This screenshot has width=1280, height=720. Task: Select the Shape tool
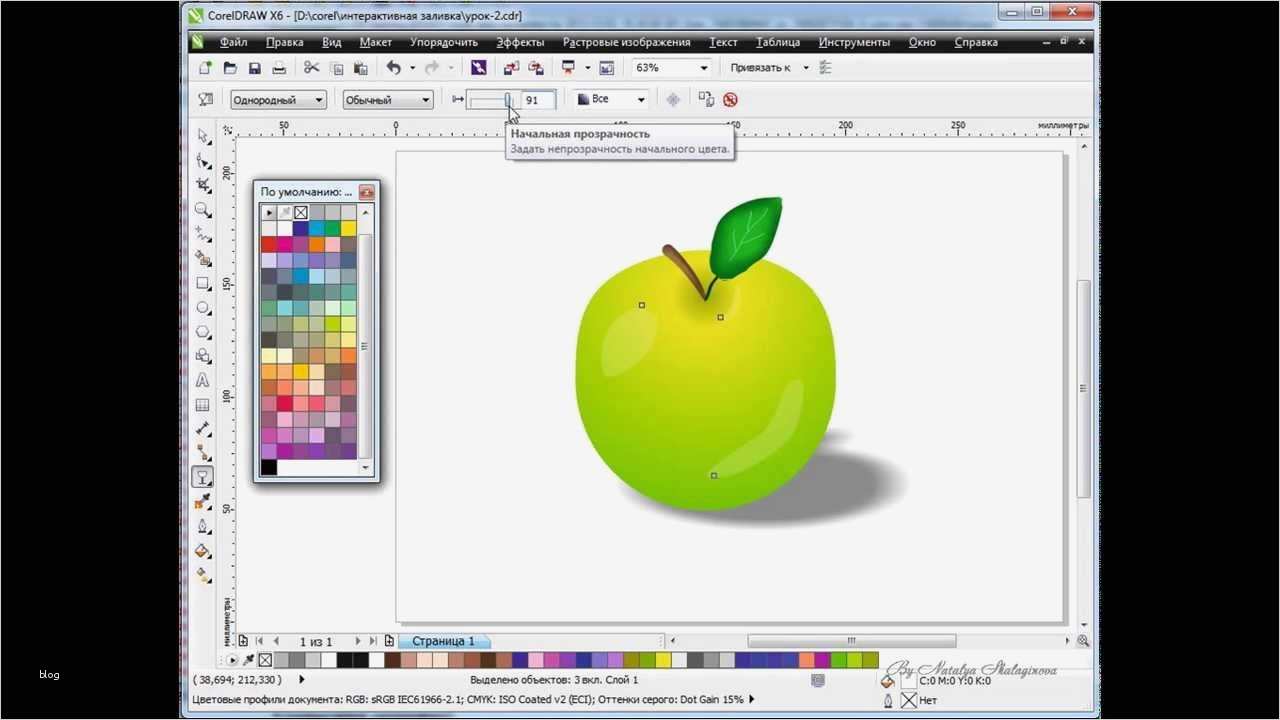point(203,158)
